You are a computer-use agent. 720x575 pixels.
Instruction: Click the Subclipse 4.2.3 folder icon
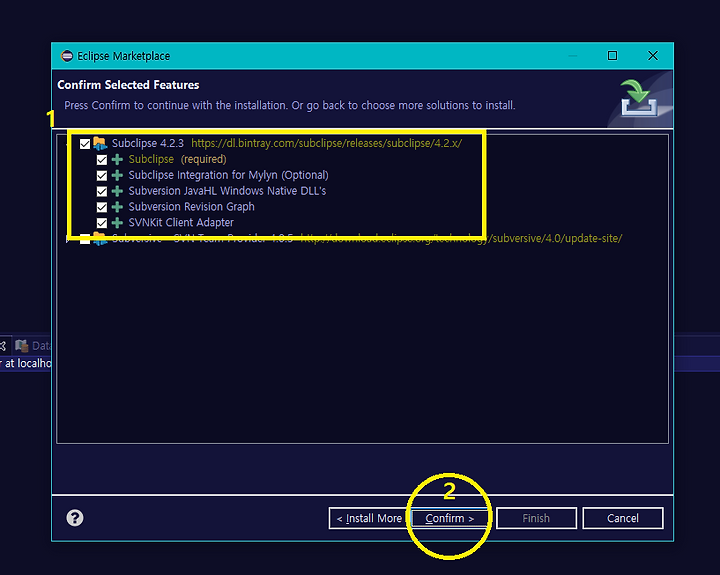(100, 143)
